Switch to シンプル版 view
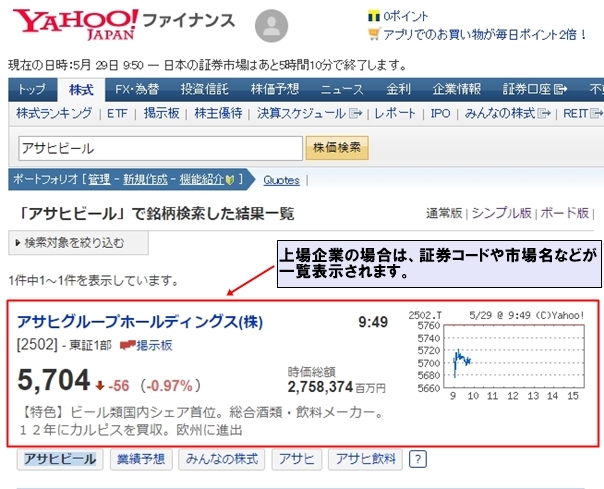The image size is (604, 489). click(502, 213)
